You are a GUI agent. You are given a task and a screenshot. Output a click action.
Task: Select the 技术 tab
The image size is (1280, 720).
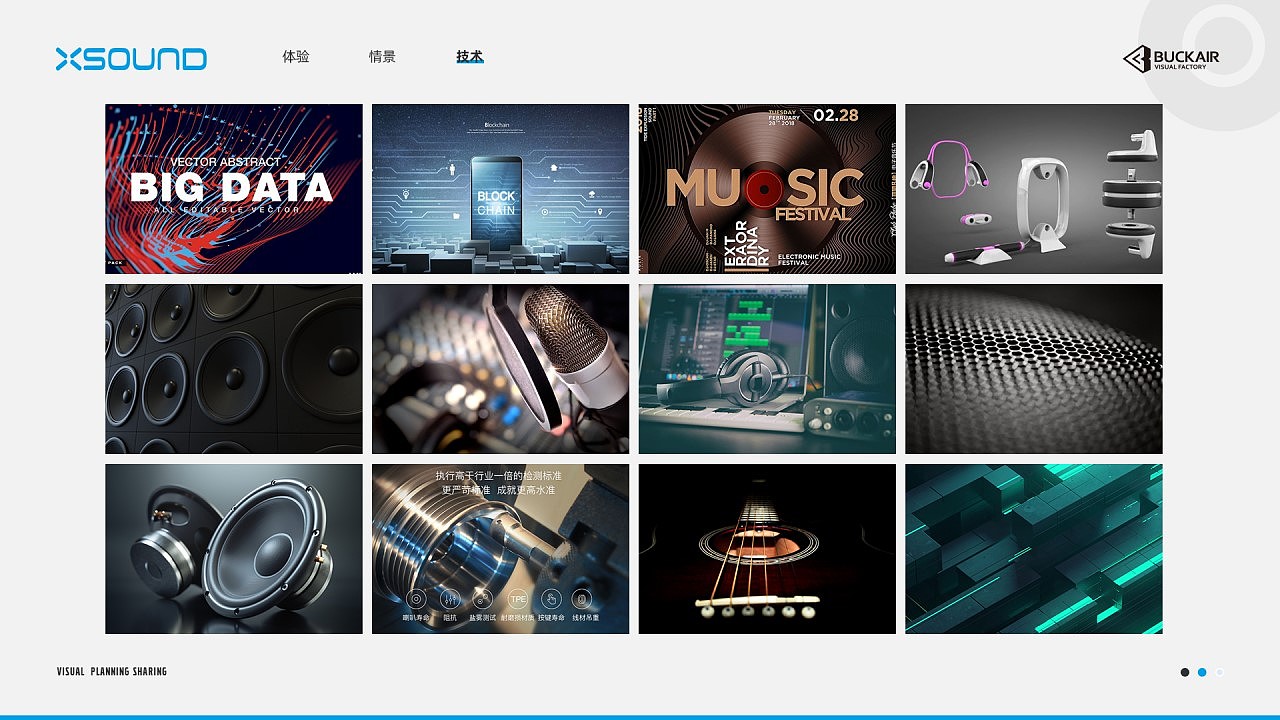coord(470,57)
